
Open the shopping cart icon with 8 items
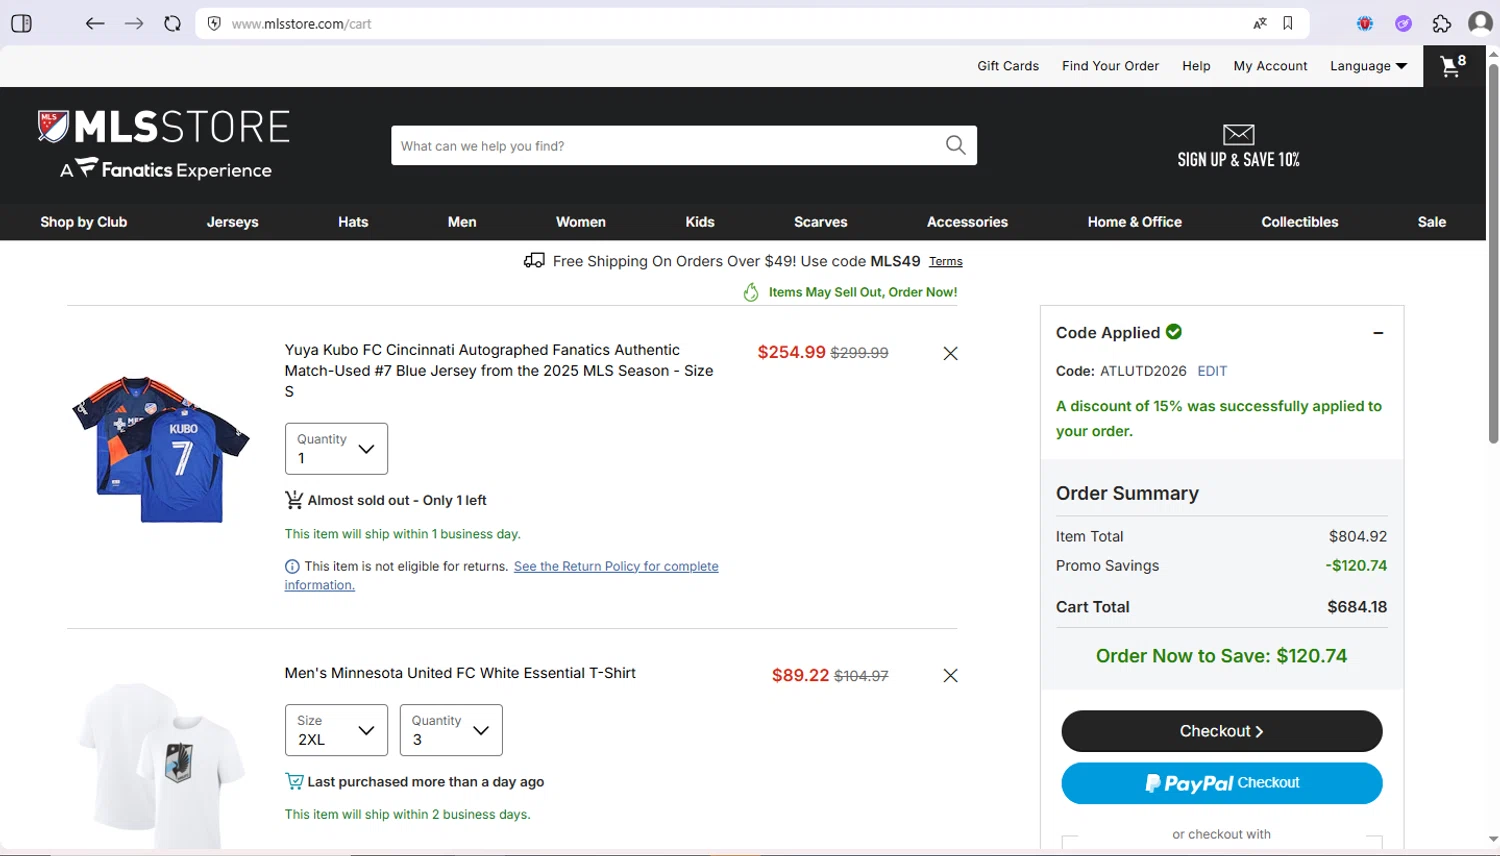click(1453, 66)
